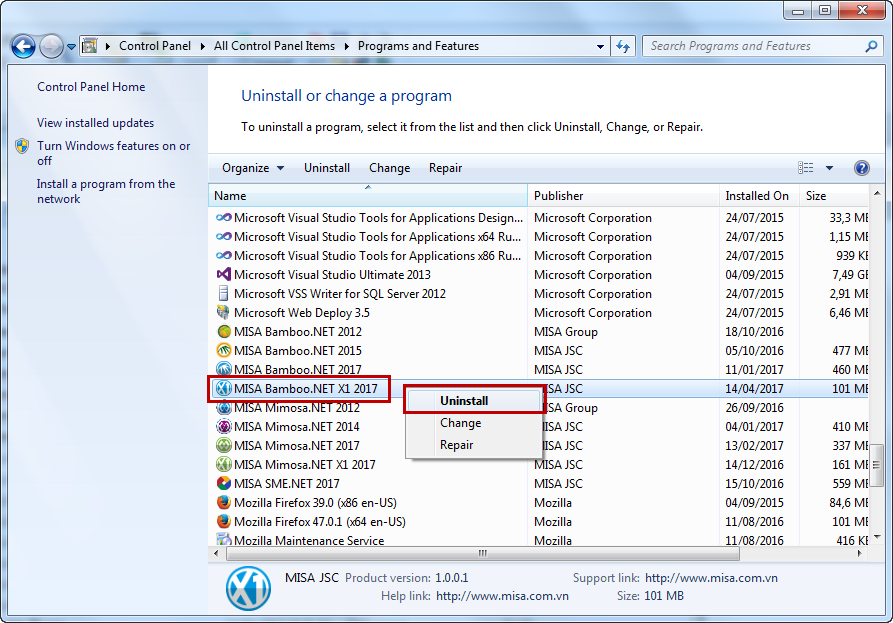Select MISA Bamboo.NET X1 2017 row

(539, 388)
